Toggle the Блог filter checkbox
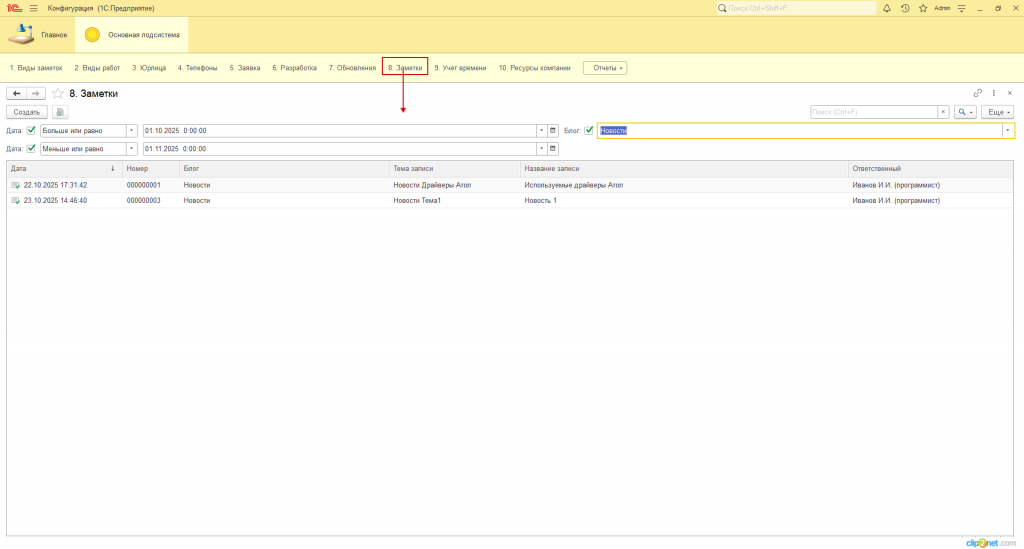 [x=588, y=131]
